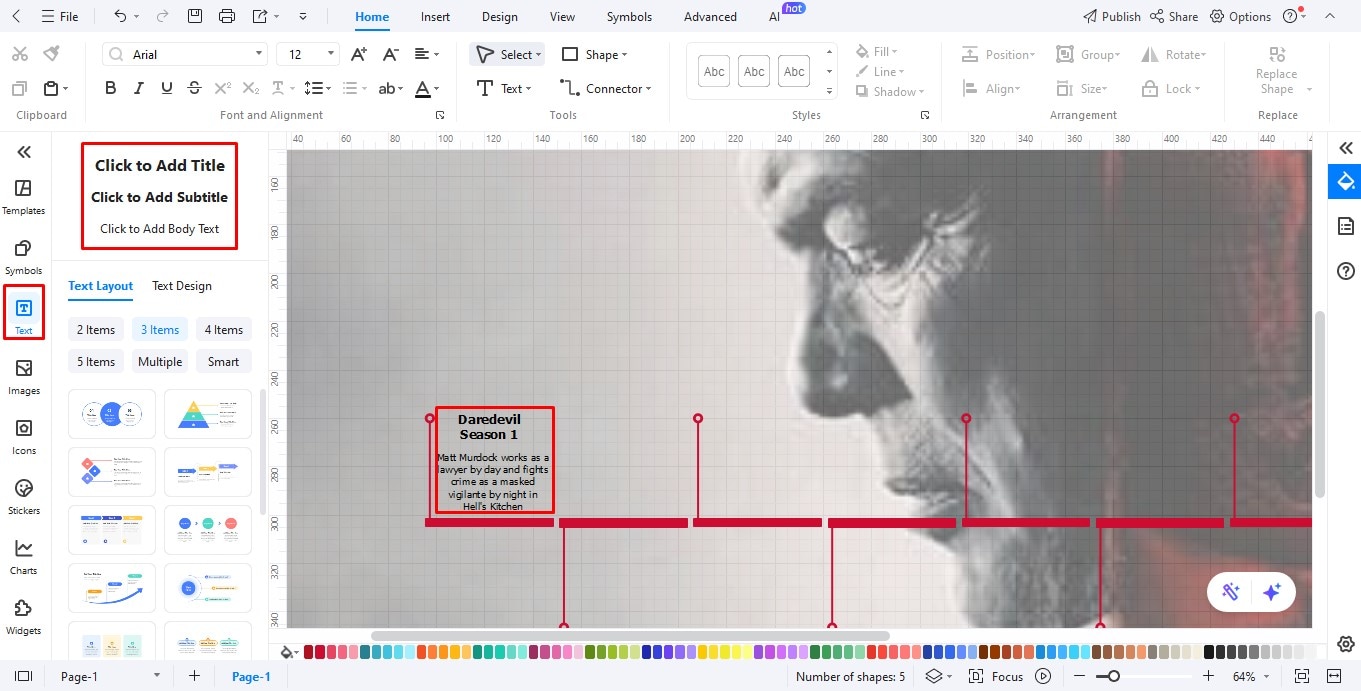The width and height of the screenshot is (1361, 691).
Task: Open the help question mark panel icon
Action: [1345, 271]
